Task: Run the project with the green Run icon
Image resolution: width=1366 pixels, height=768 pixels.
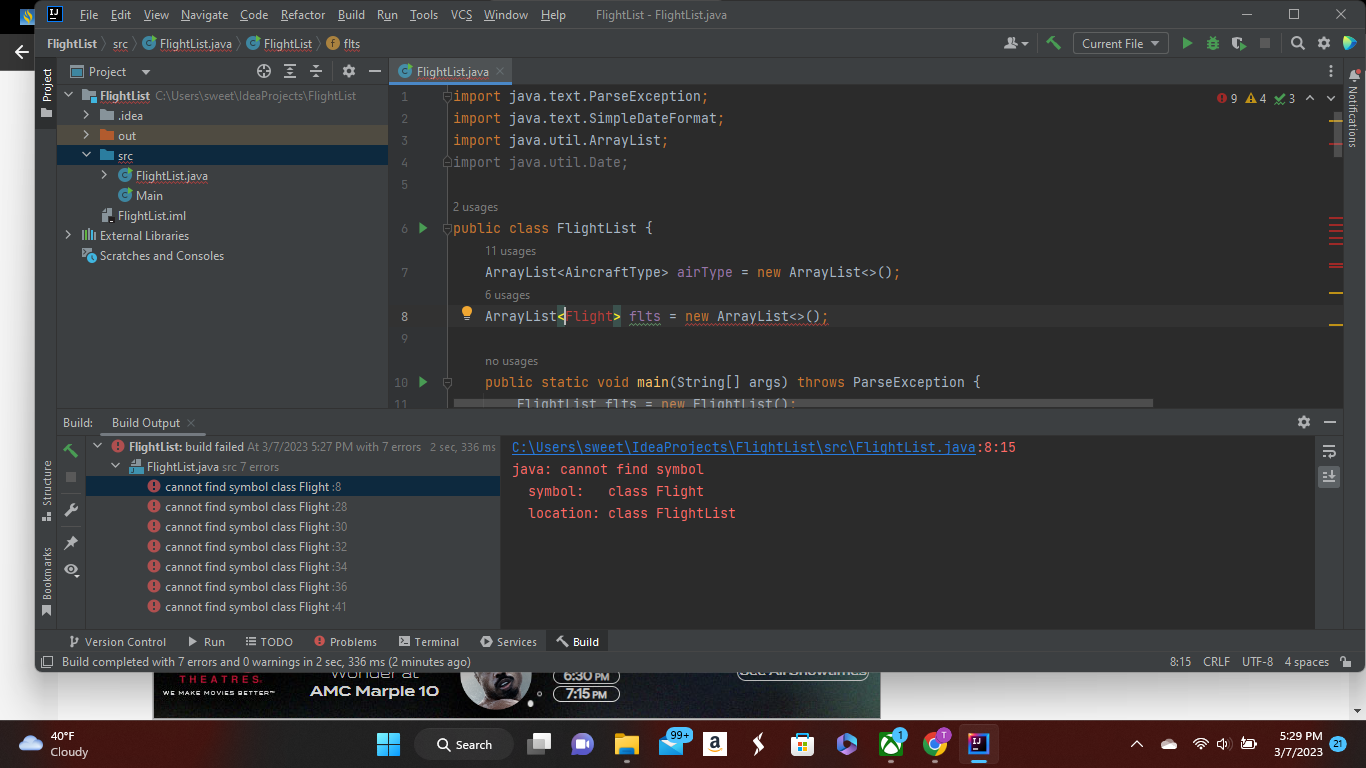Action: coord(1186,43)
